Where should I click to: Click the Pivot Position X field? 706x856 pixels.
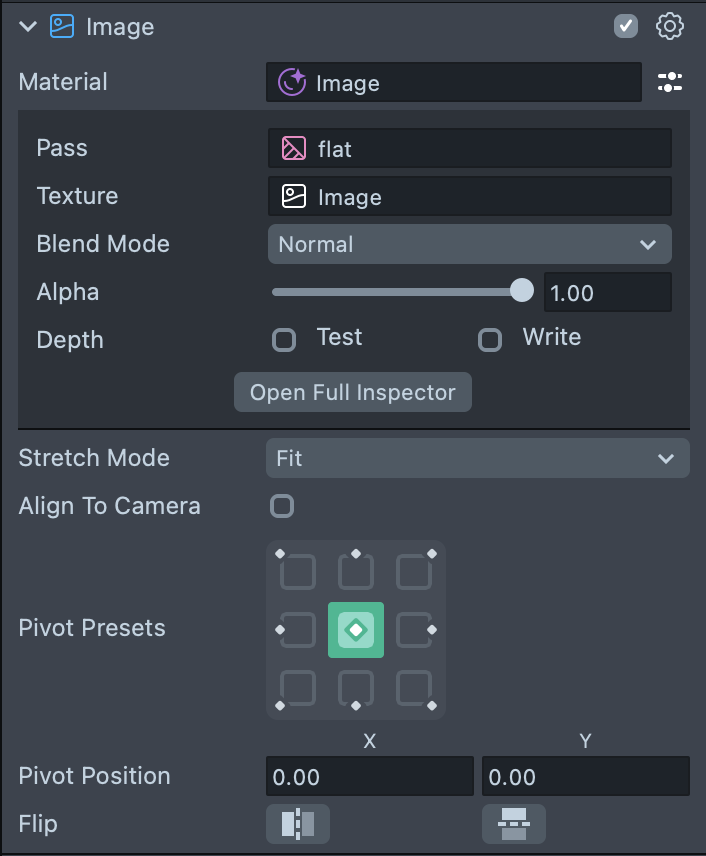(369, 777)
